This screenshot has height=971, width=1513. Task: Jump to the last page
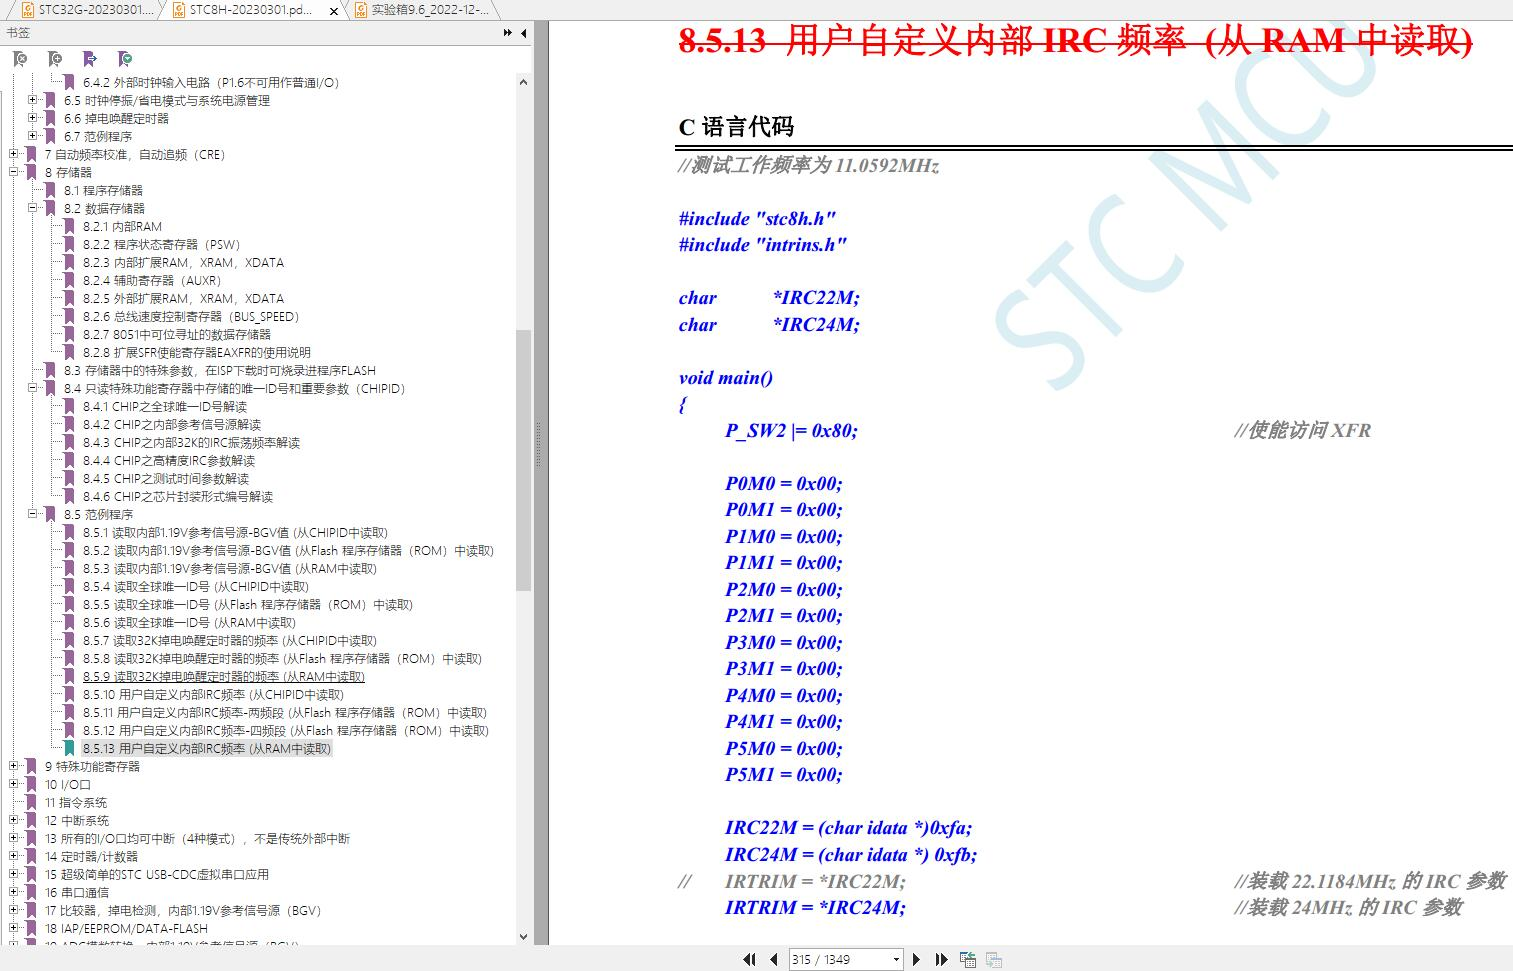tap(941, 959)
